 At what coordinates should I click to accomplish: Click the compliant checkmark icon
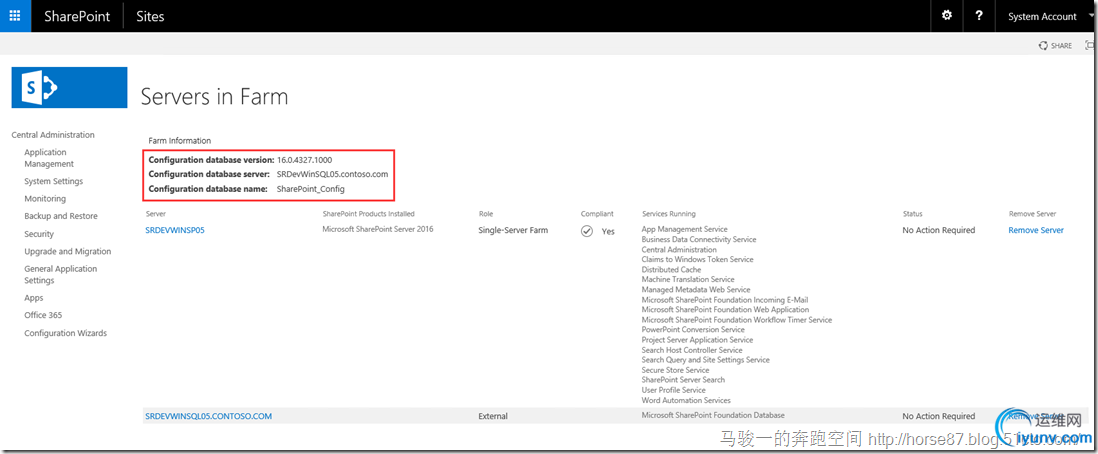click(x=587, y=231)
